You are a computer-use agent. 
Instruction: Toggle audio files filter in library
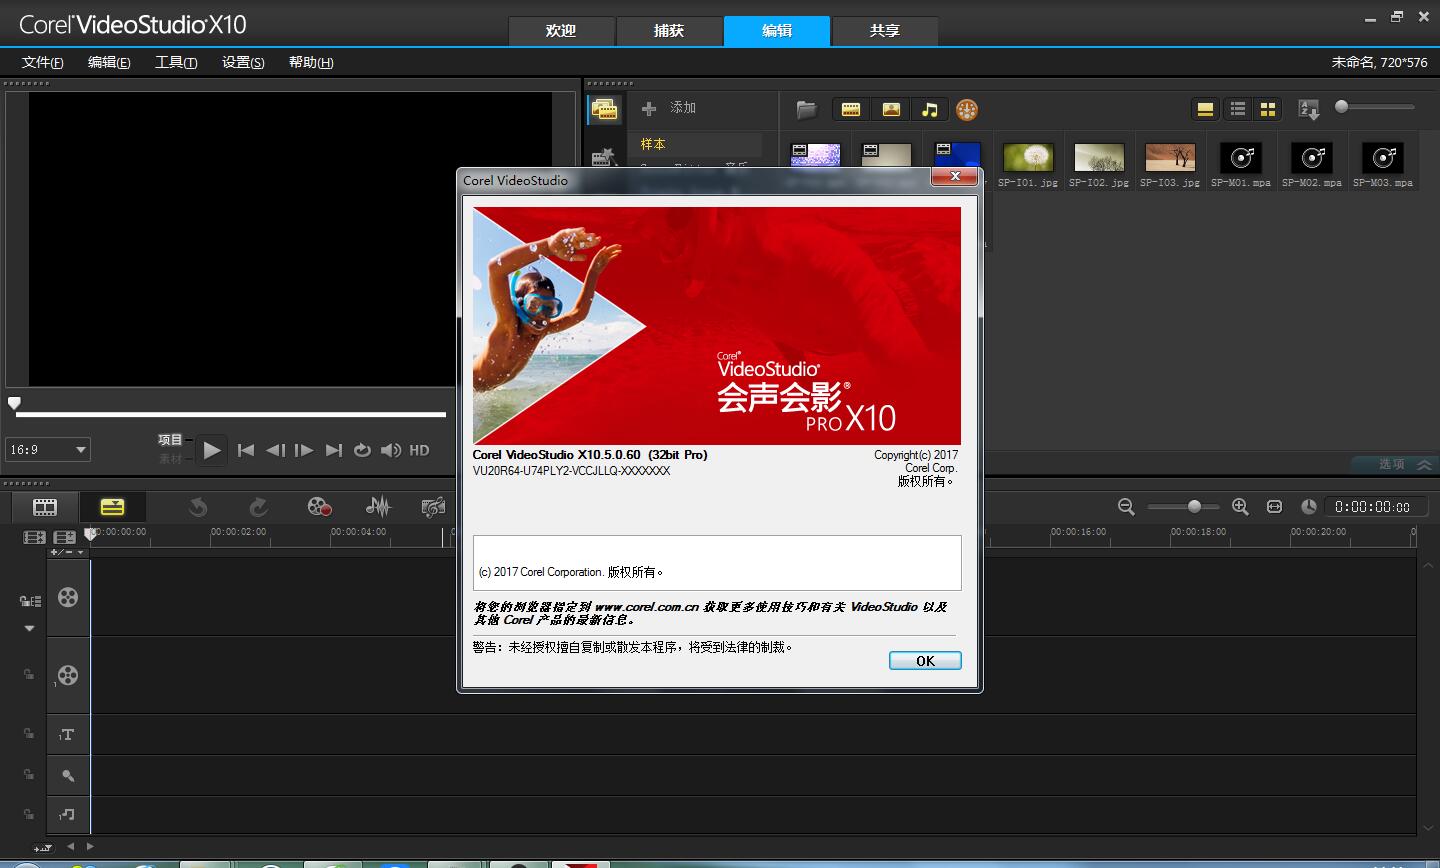[930, 109]
